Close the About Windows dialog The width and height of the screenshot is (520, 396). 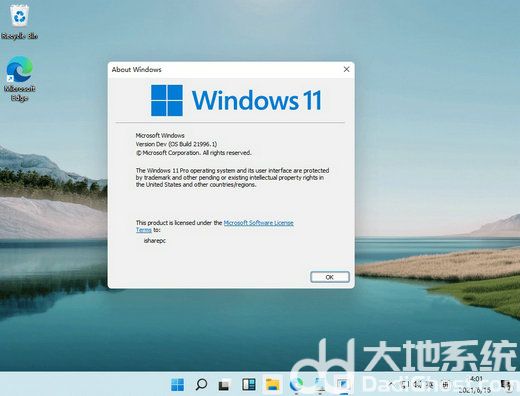coord(346,69)
